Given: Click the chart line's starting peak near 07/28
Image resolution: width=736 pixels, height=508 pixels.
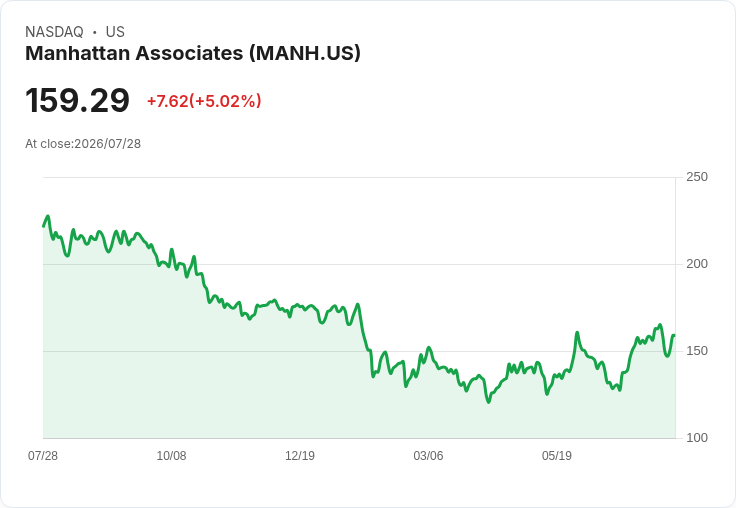Looking at the screenshot, I should click(x=47, y=216).
